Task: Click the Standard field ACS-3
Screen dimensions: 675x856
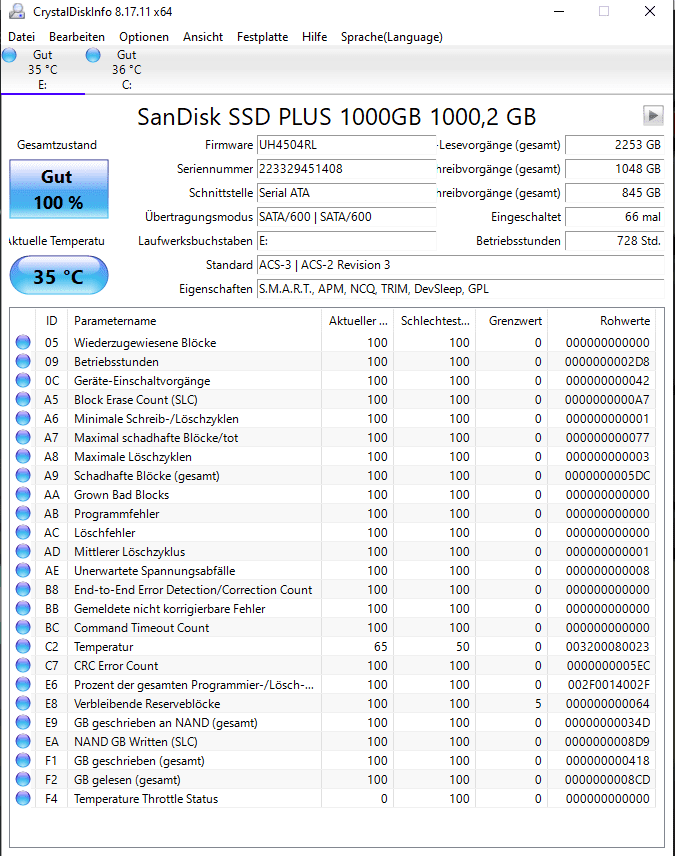Action: pyautogui.click(x=460, y=265)
